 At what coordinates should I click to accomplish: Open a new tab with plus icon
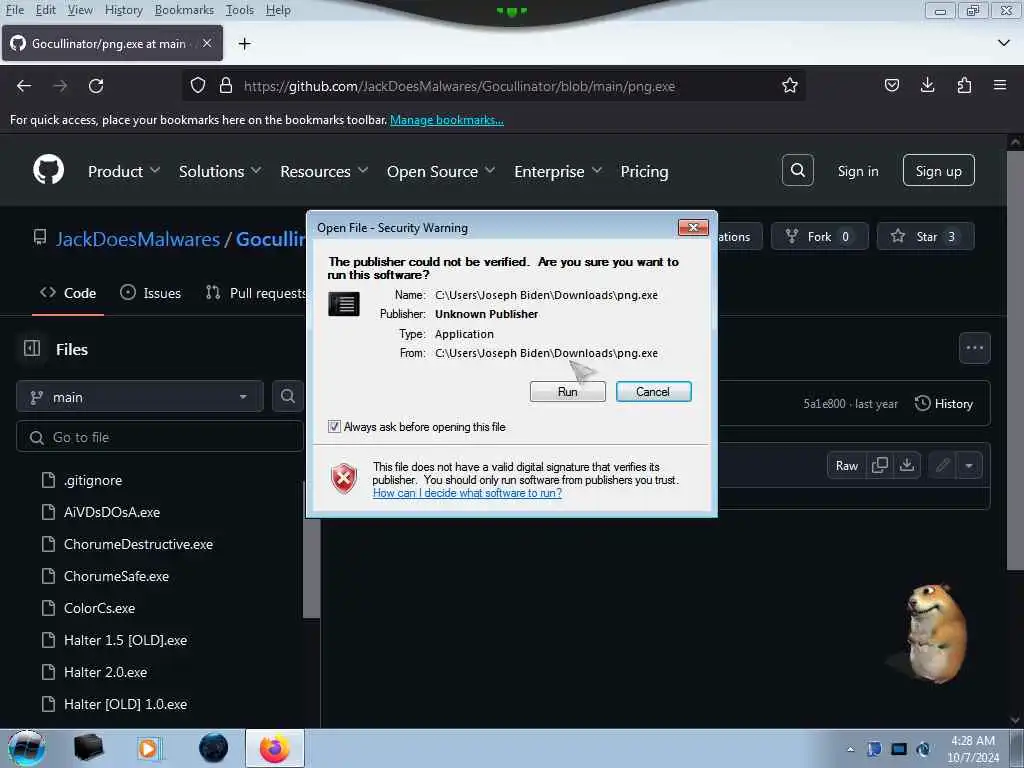tap(244, 44)
